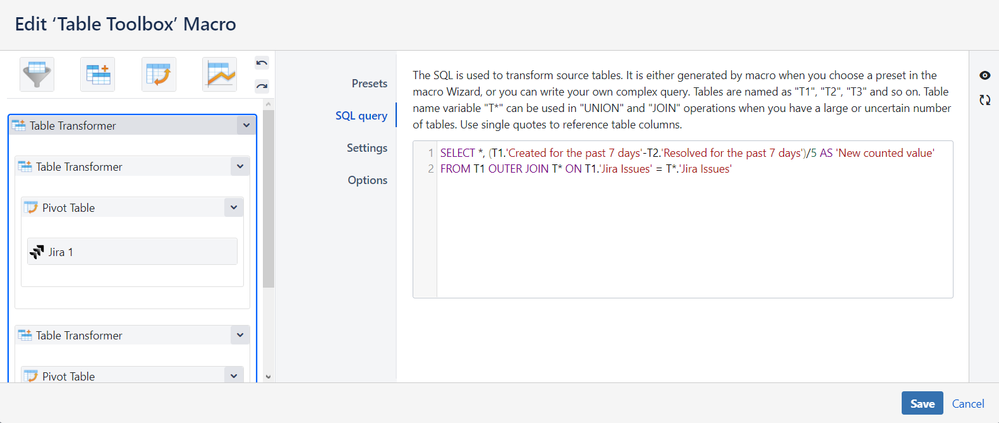
Task: Click the refresh preview icon
Action: [x=985, y=100]
